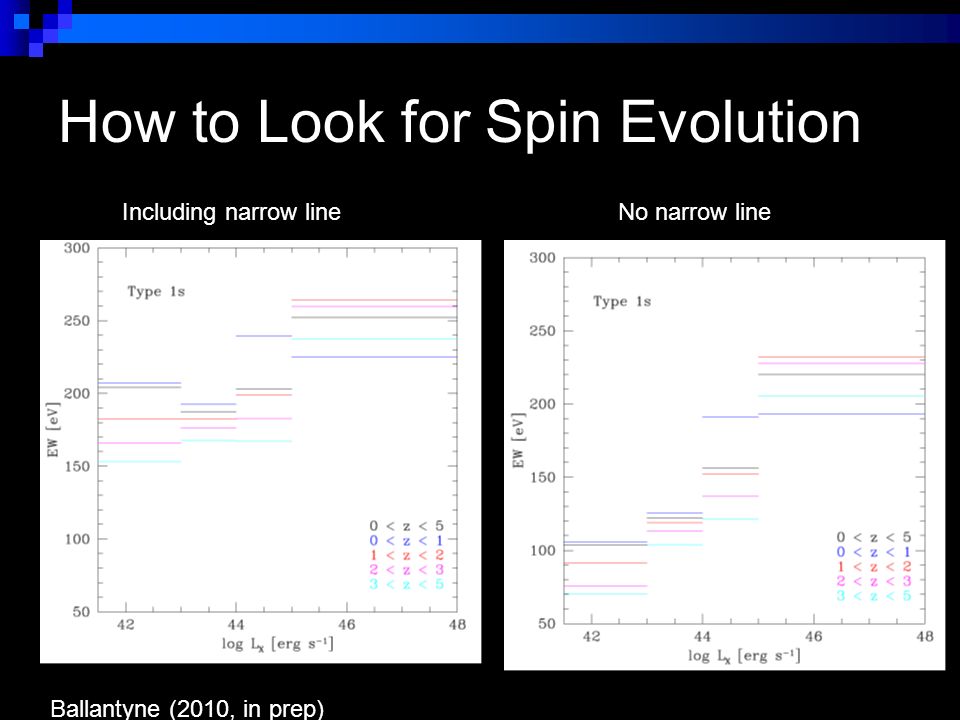This screenshot has width=960, height=720.
Task: Click "0 < z < 5" legend entry in Including narrow line chart
Action: [x=407, y=526]
